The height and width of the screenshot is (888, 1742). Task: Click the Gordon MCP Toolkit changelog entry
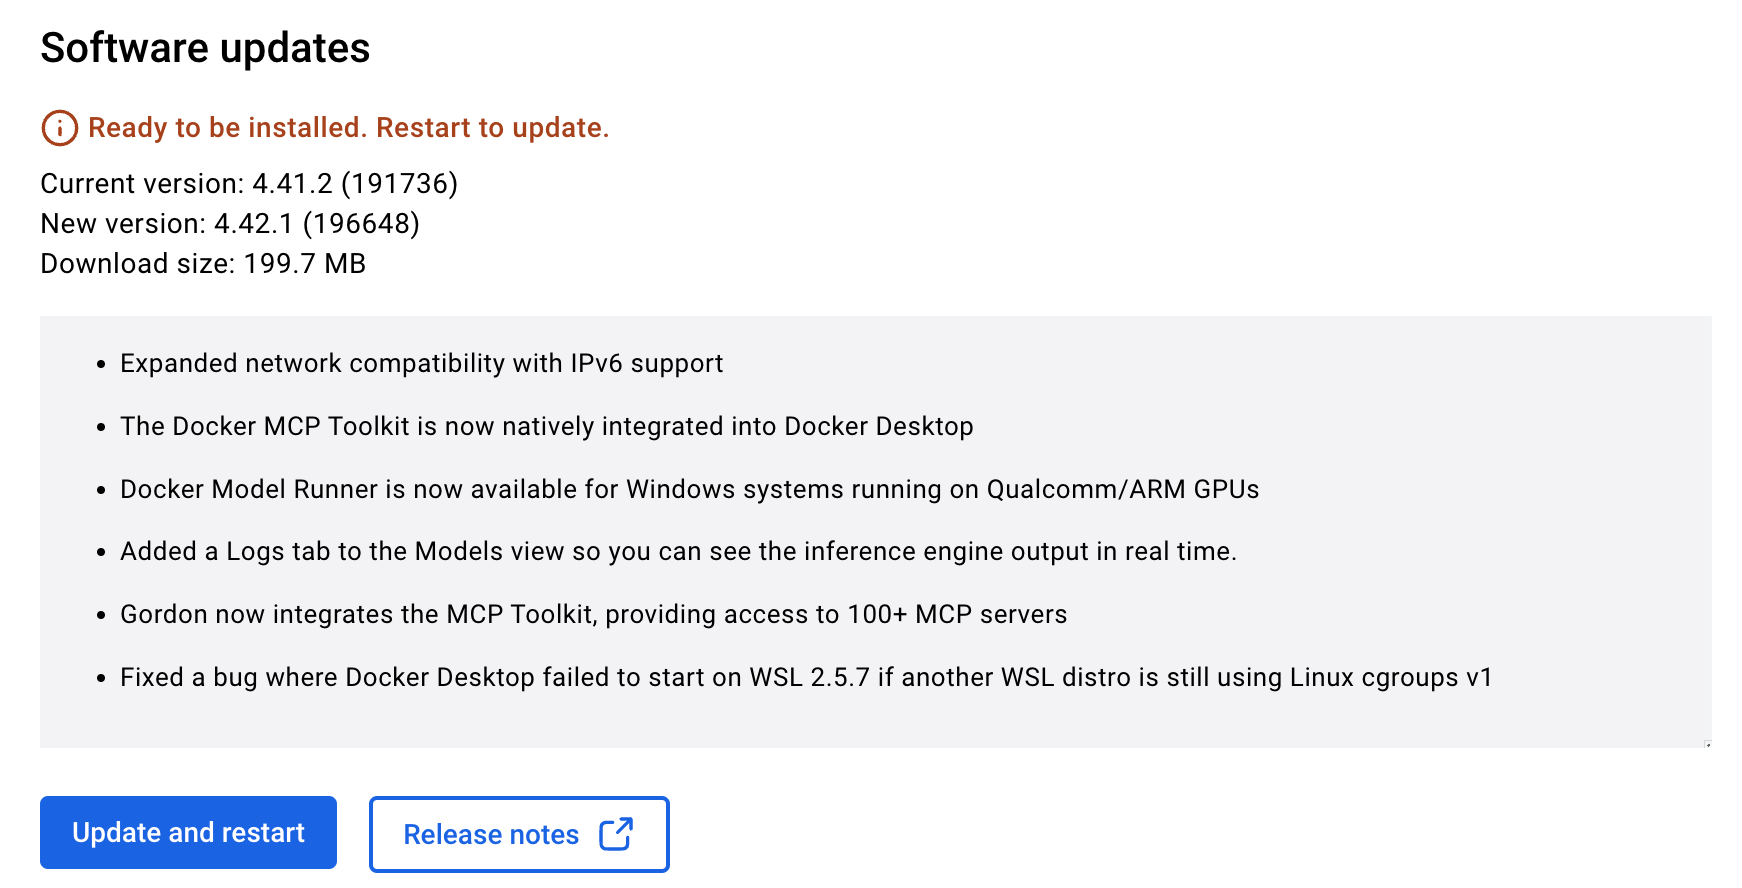[593, 614]
